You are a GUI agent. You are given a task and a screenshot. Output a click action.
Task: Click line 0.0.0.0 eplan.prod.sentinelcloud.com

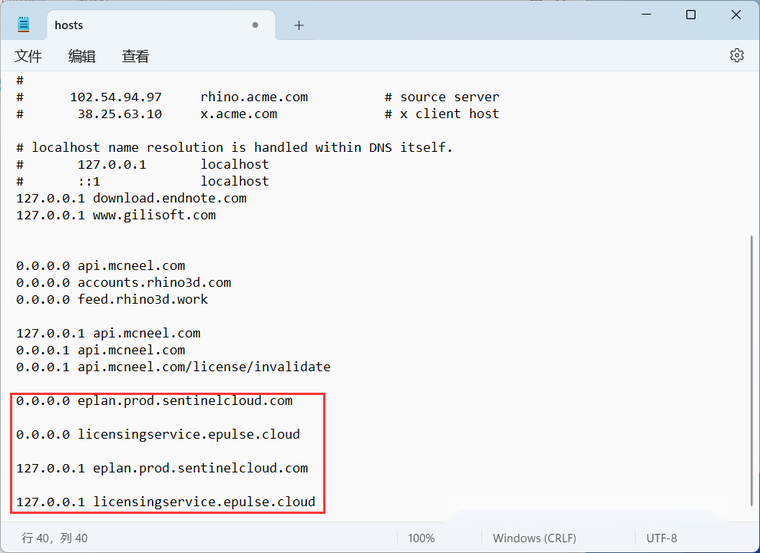[x=154, y=401]
